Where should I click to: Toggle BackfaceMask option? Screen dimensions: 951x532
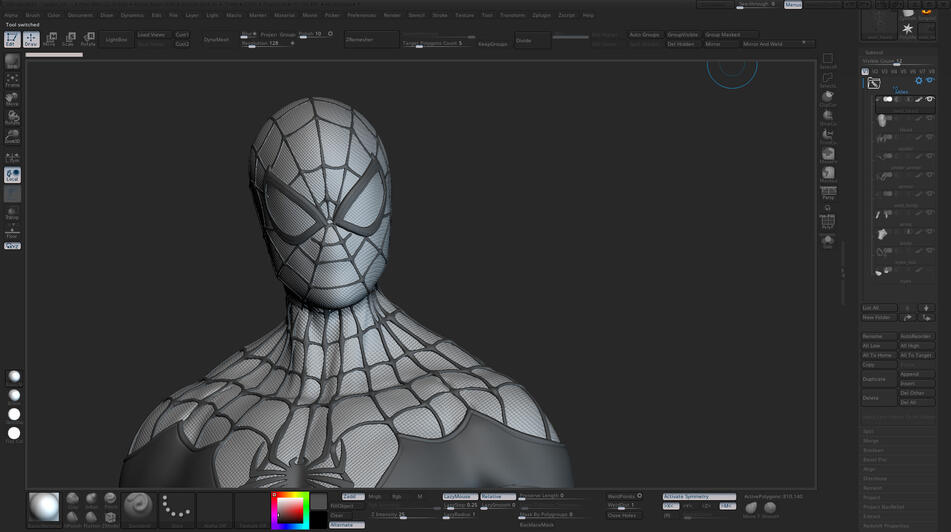pyautogui.click(x=537, y=525)
